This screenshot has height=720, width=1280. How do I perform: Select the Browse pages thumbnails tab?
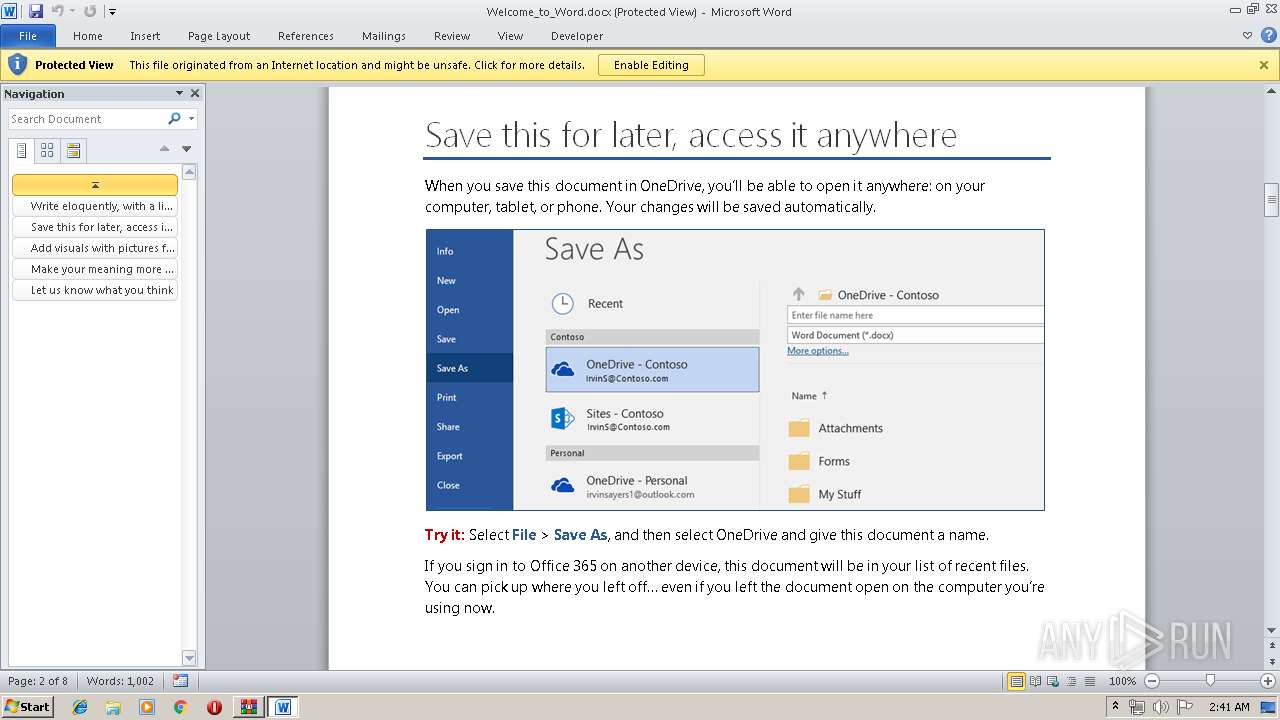pos(47,151)
